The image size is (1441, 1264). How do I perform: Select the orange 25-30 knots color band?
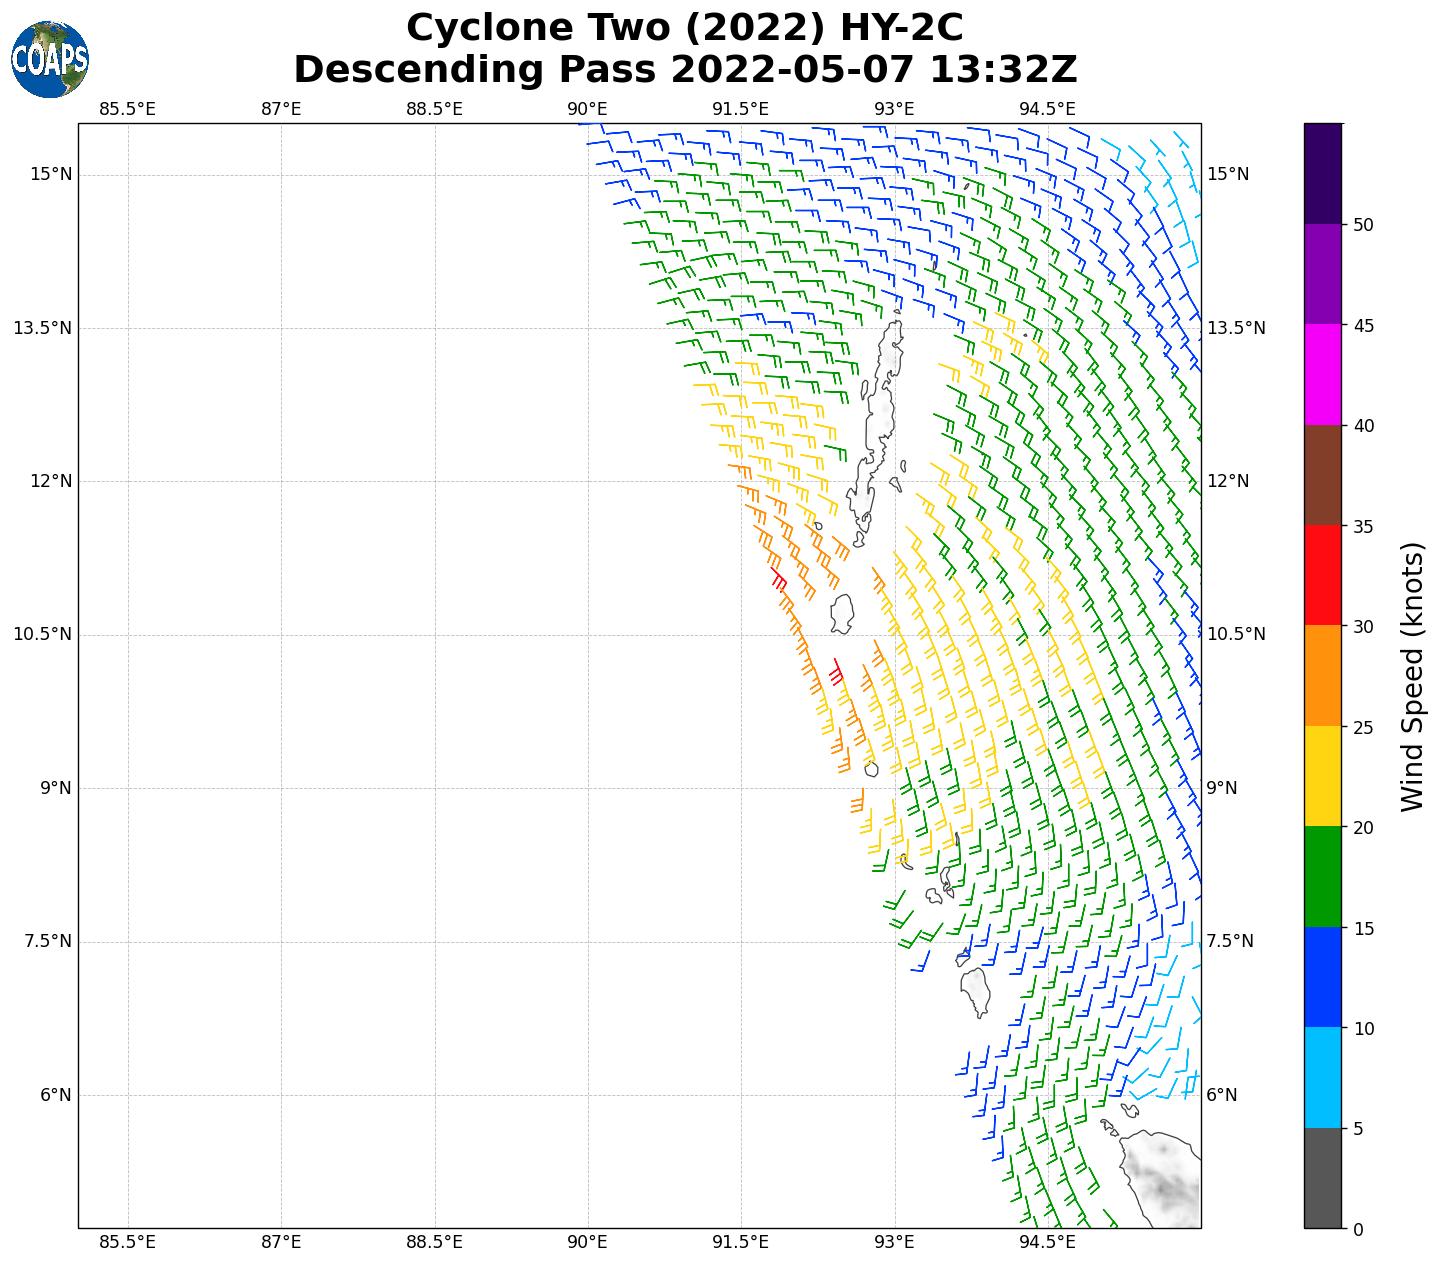[1322, 675]
